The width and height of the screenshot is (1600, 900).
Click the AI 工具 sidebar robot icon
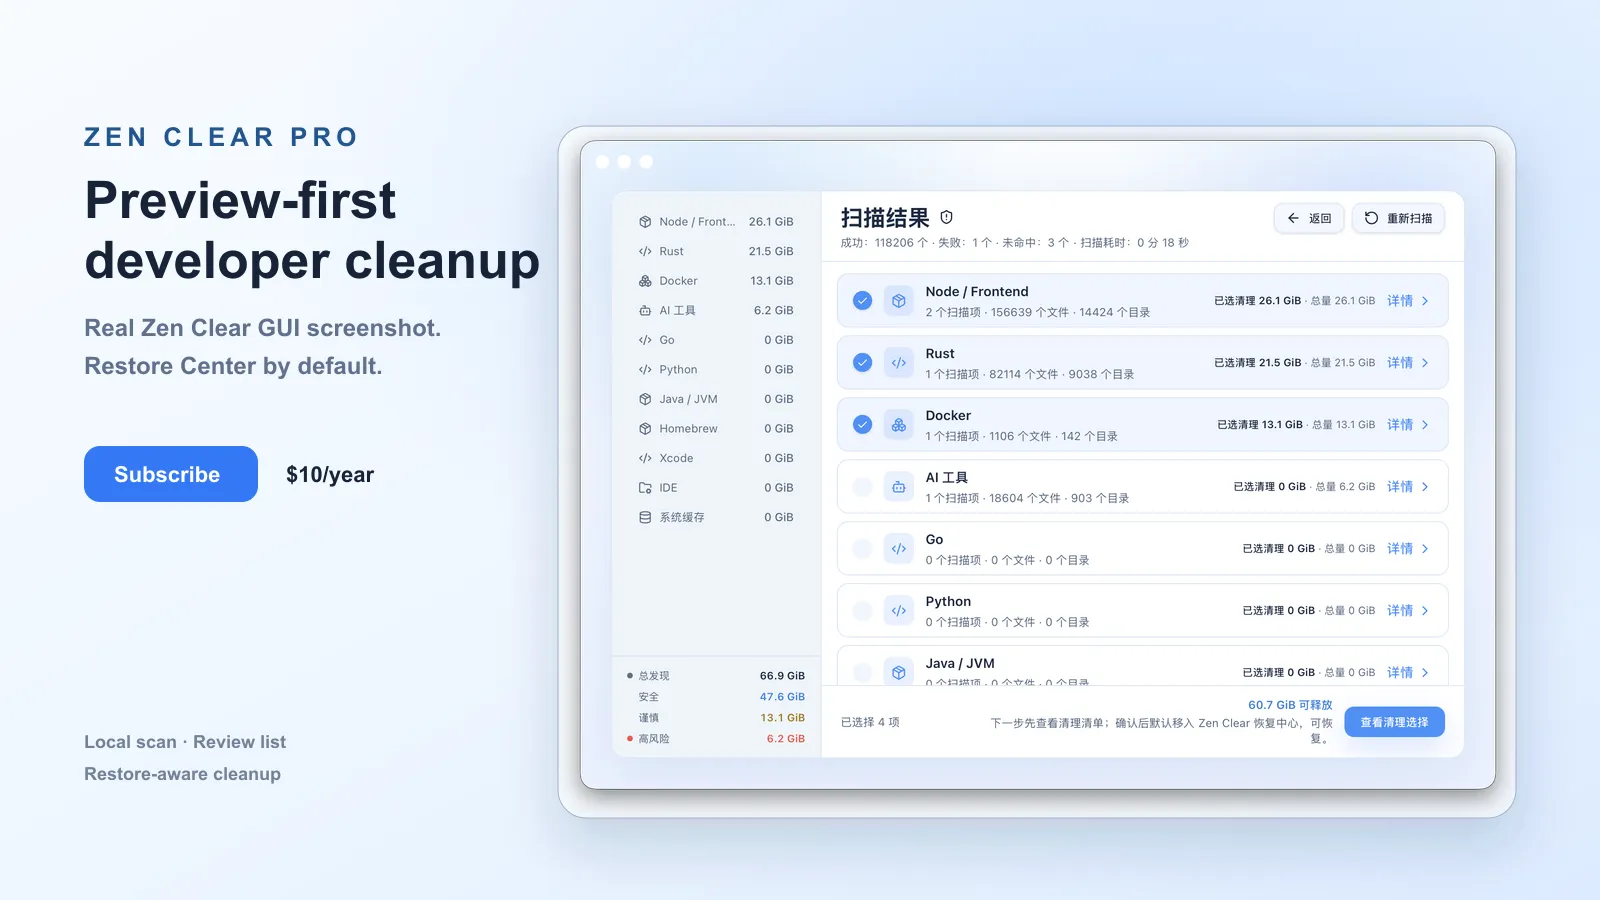645,311
